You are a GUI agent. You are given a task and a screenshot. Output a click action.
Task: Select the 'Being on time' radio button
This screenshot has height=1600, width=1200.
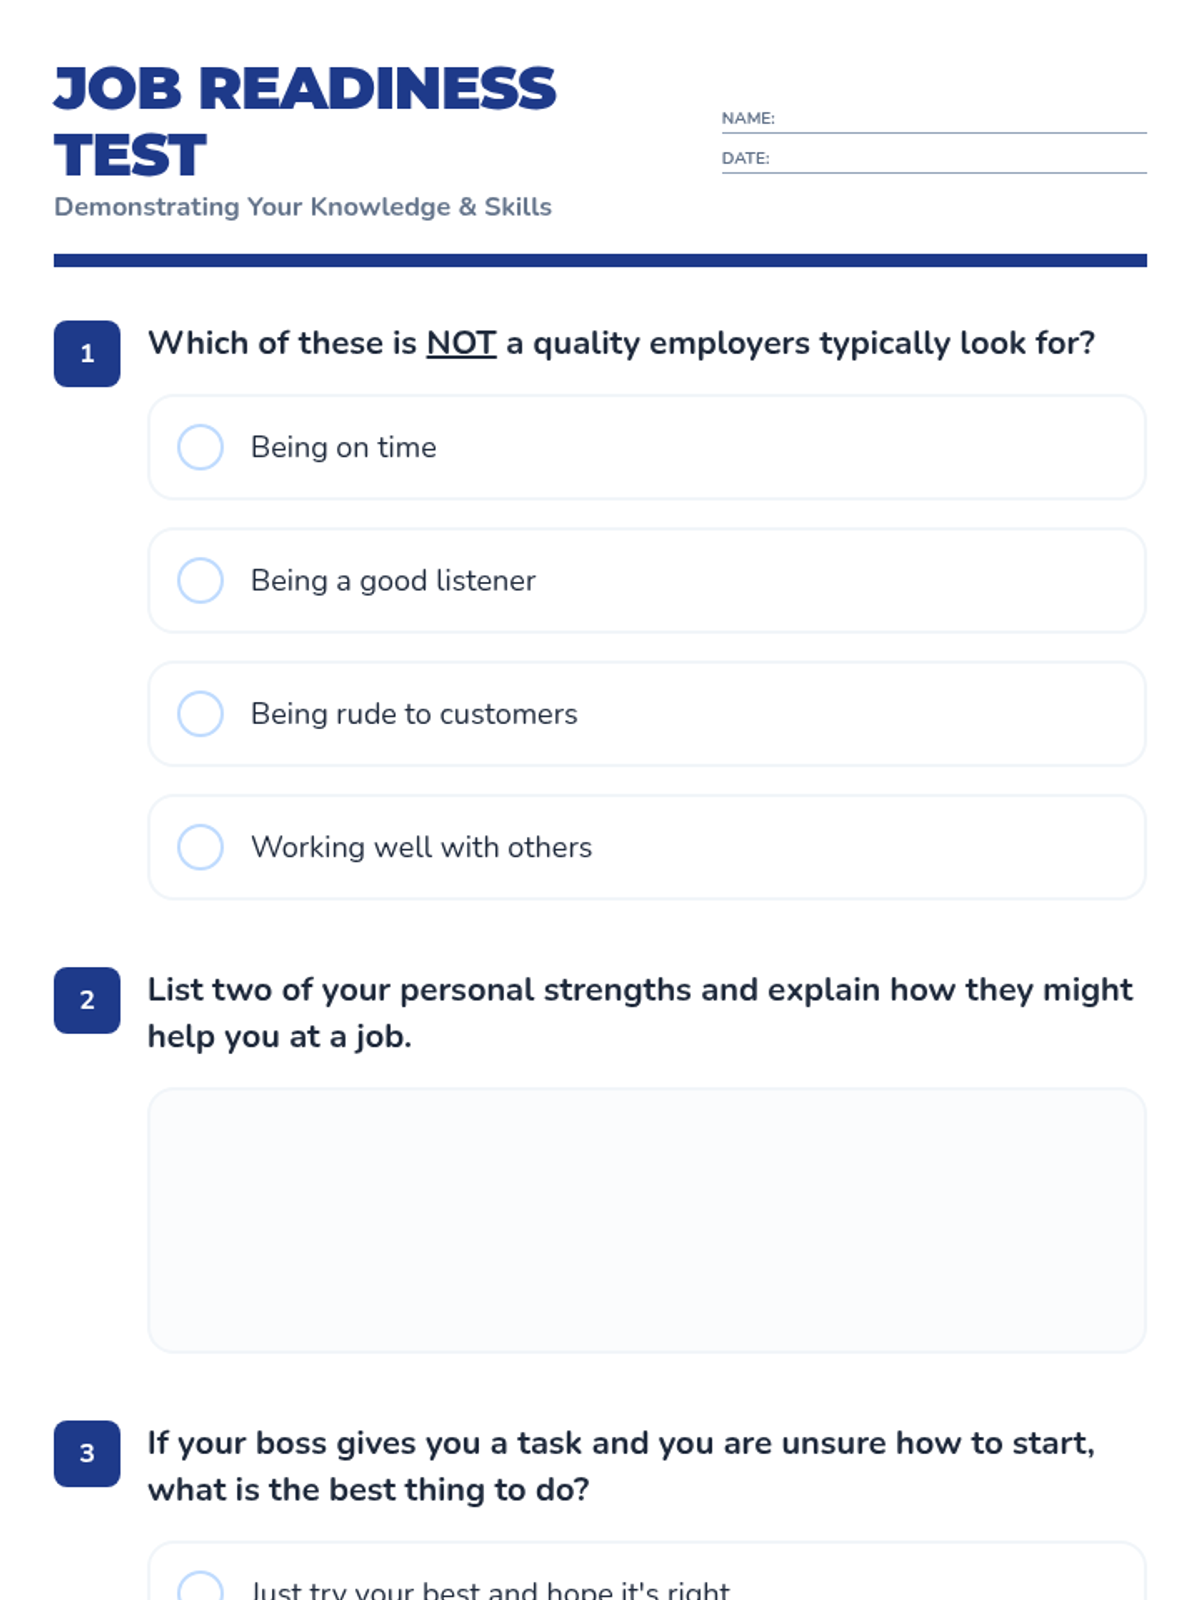click(x=200, y=447)
